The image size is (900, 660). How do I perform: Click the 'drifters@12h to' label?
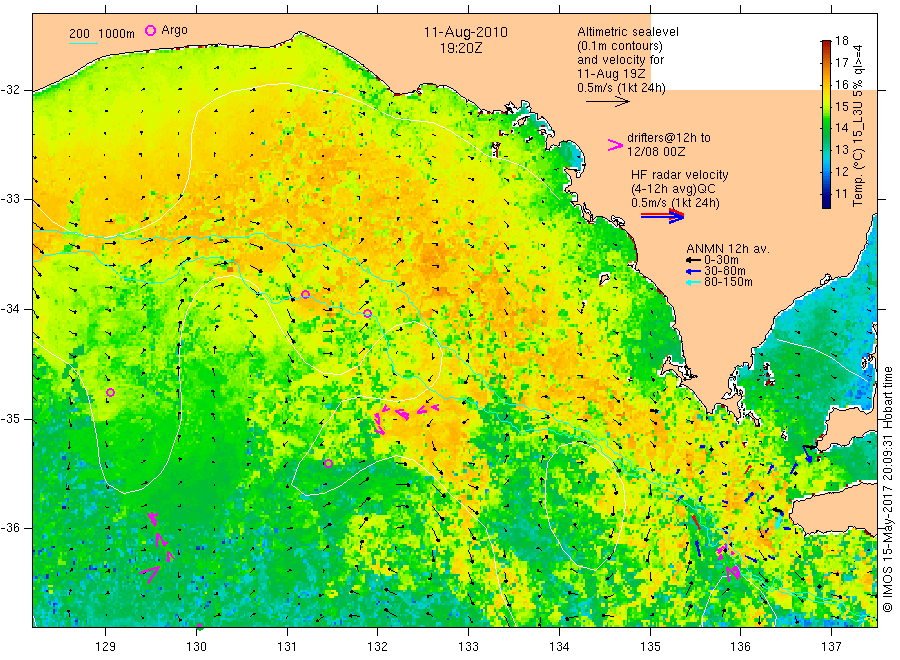tap(669, 138)
